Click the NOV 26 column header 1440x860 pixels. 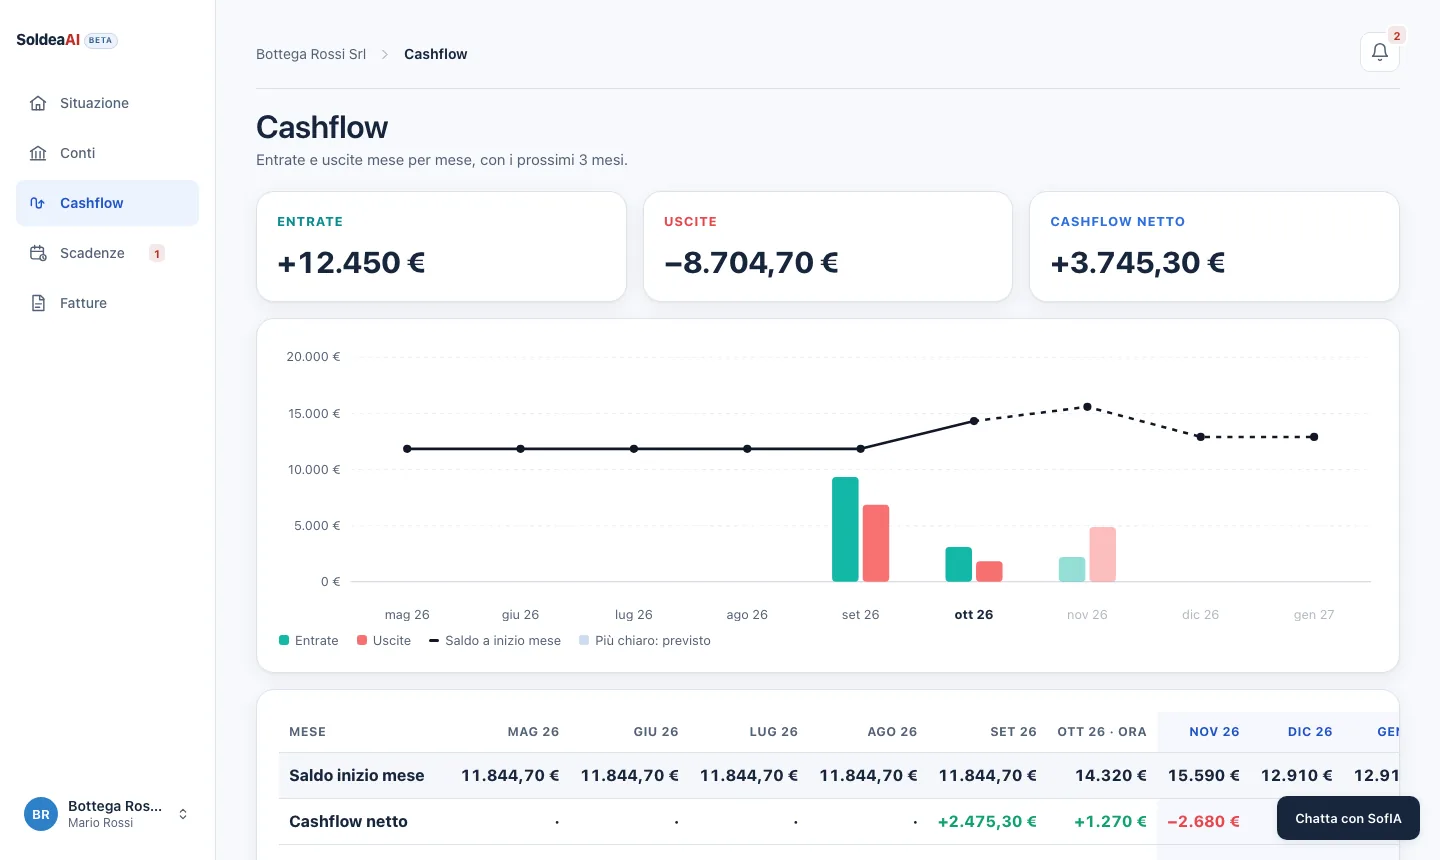tap(1214, 731)
